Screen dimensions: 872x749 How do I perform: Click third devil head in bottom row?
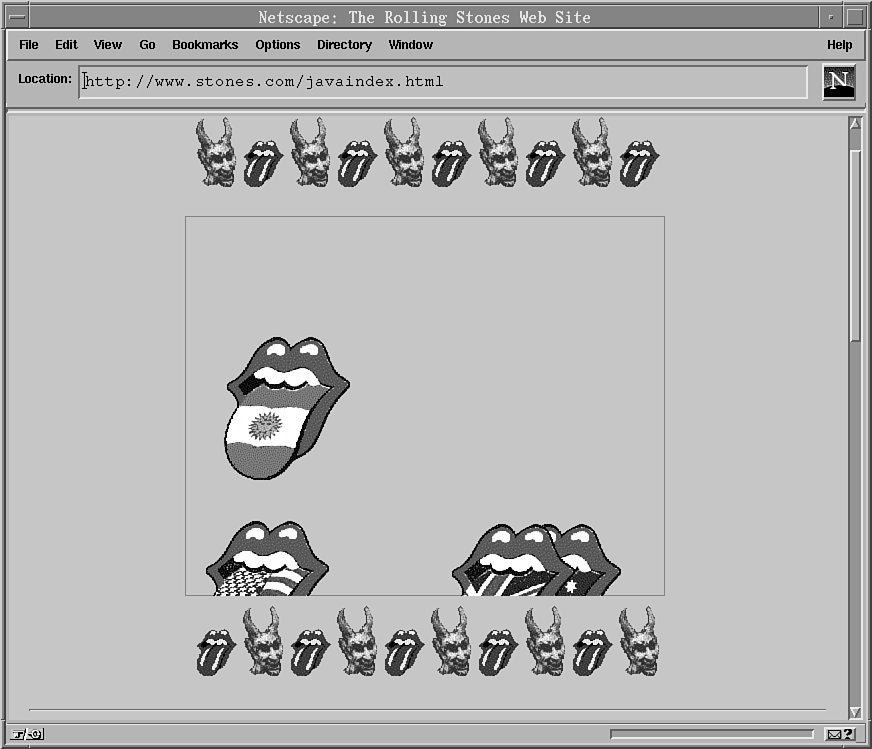pos(450,641)
